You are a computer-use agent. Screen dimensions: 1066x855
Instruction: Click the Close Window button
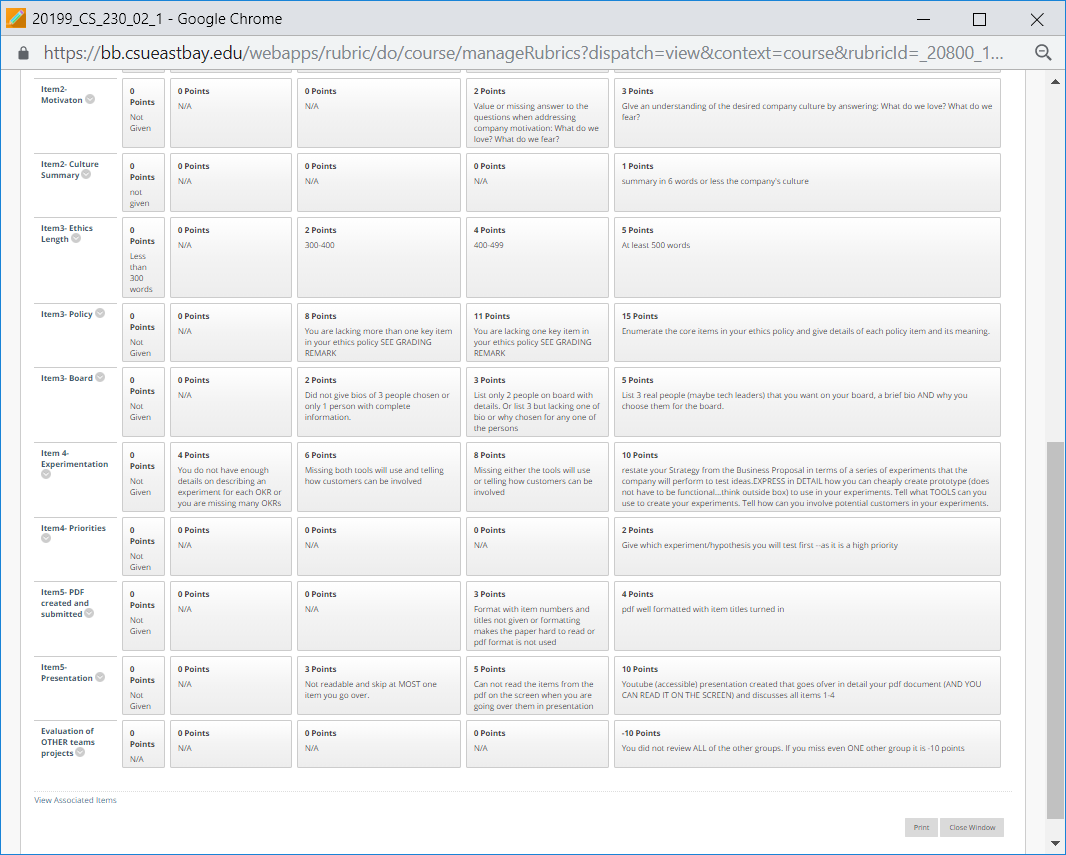(x=971, y=828)
